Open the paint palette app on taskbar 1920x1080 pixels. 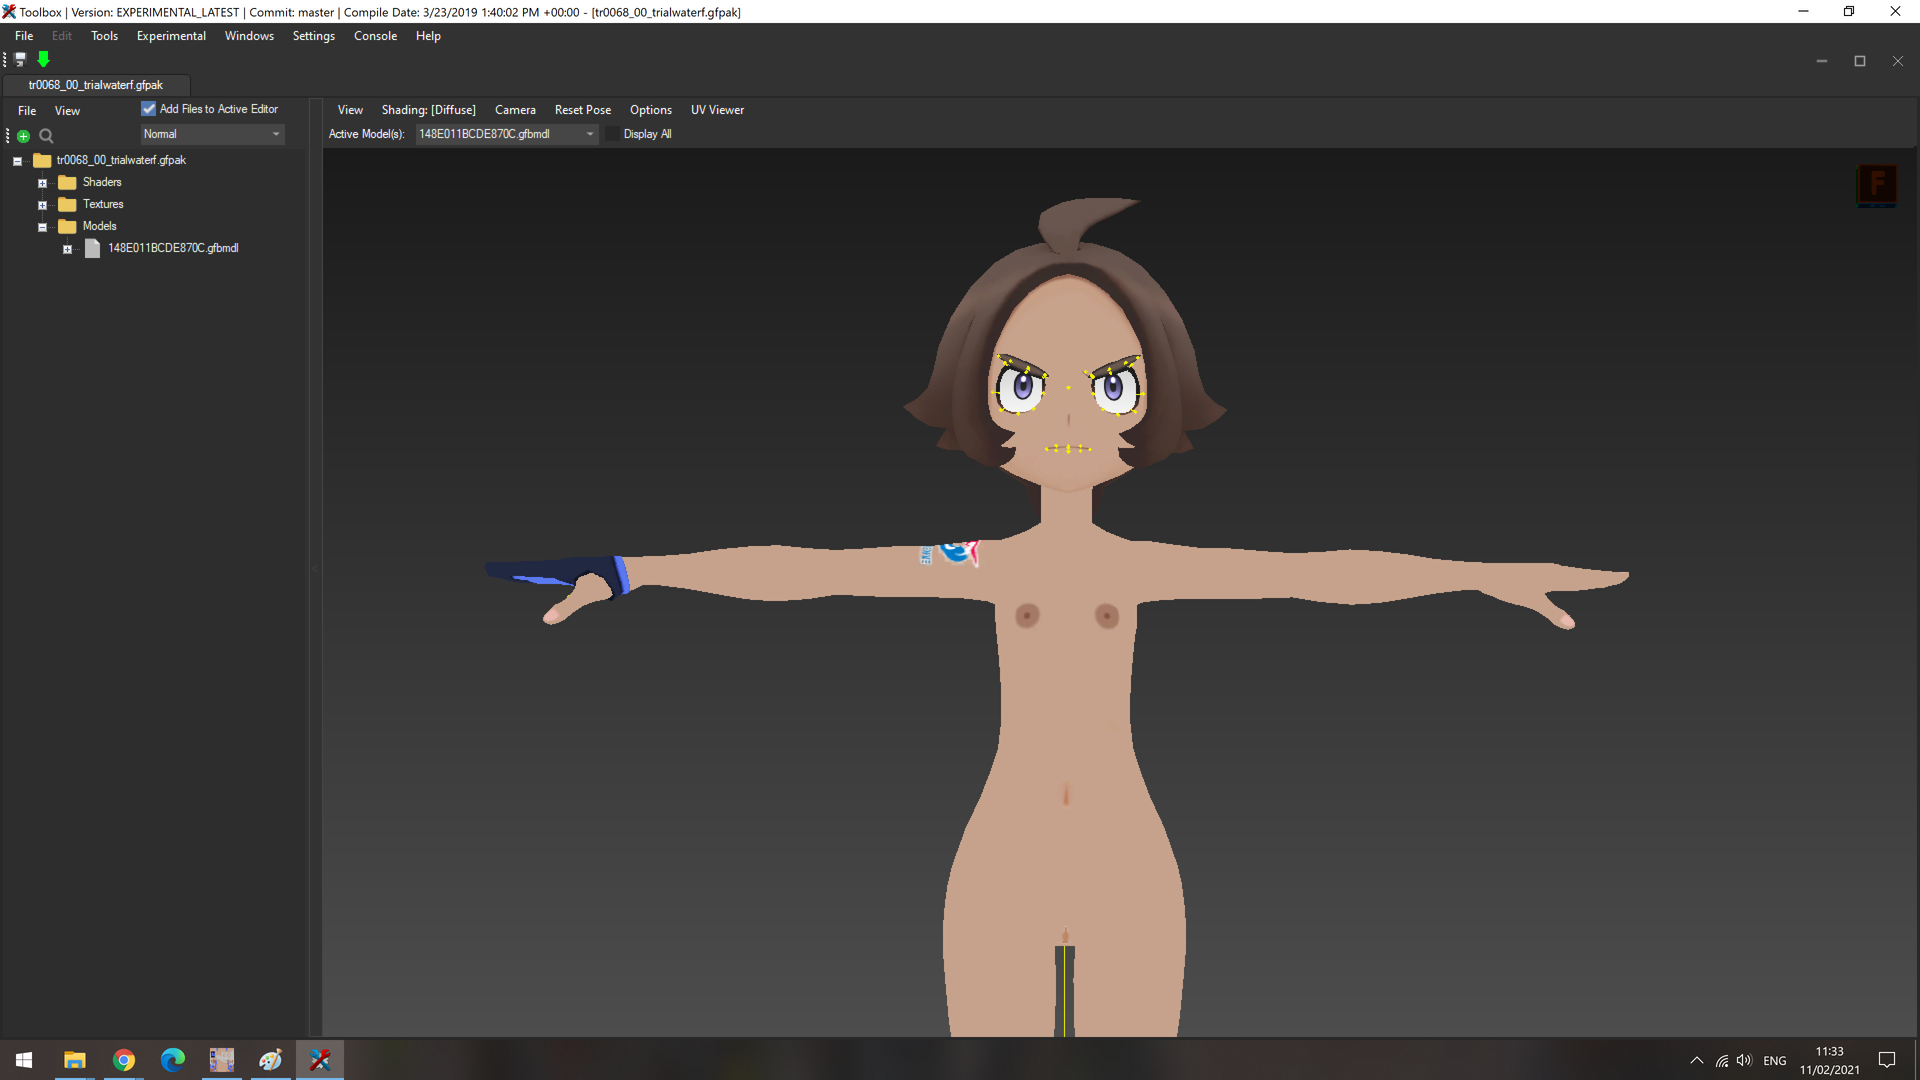(270, 1060)
